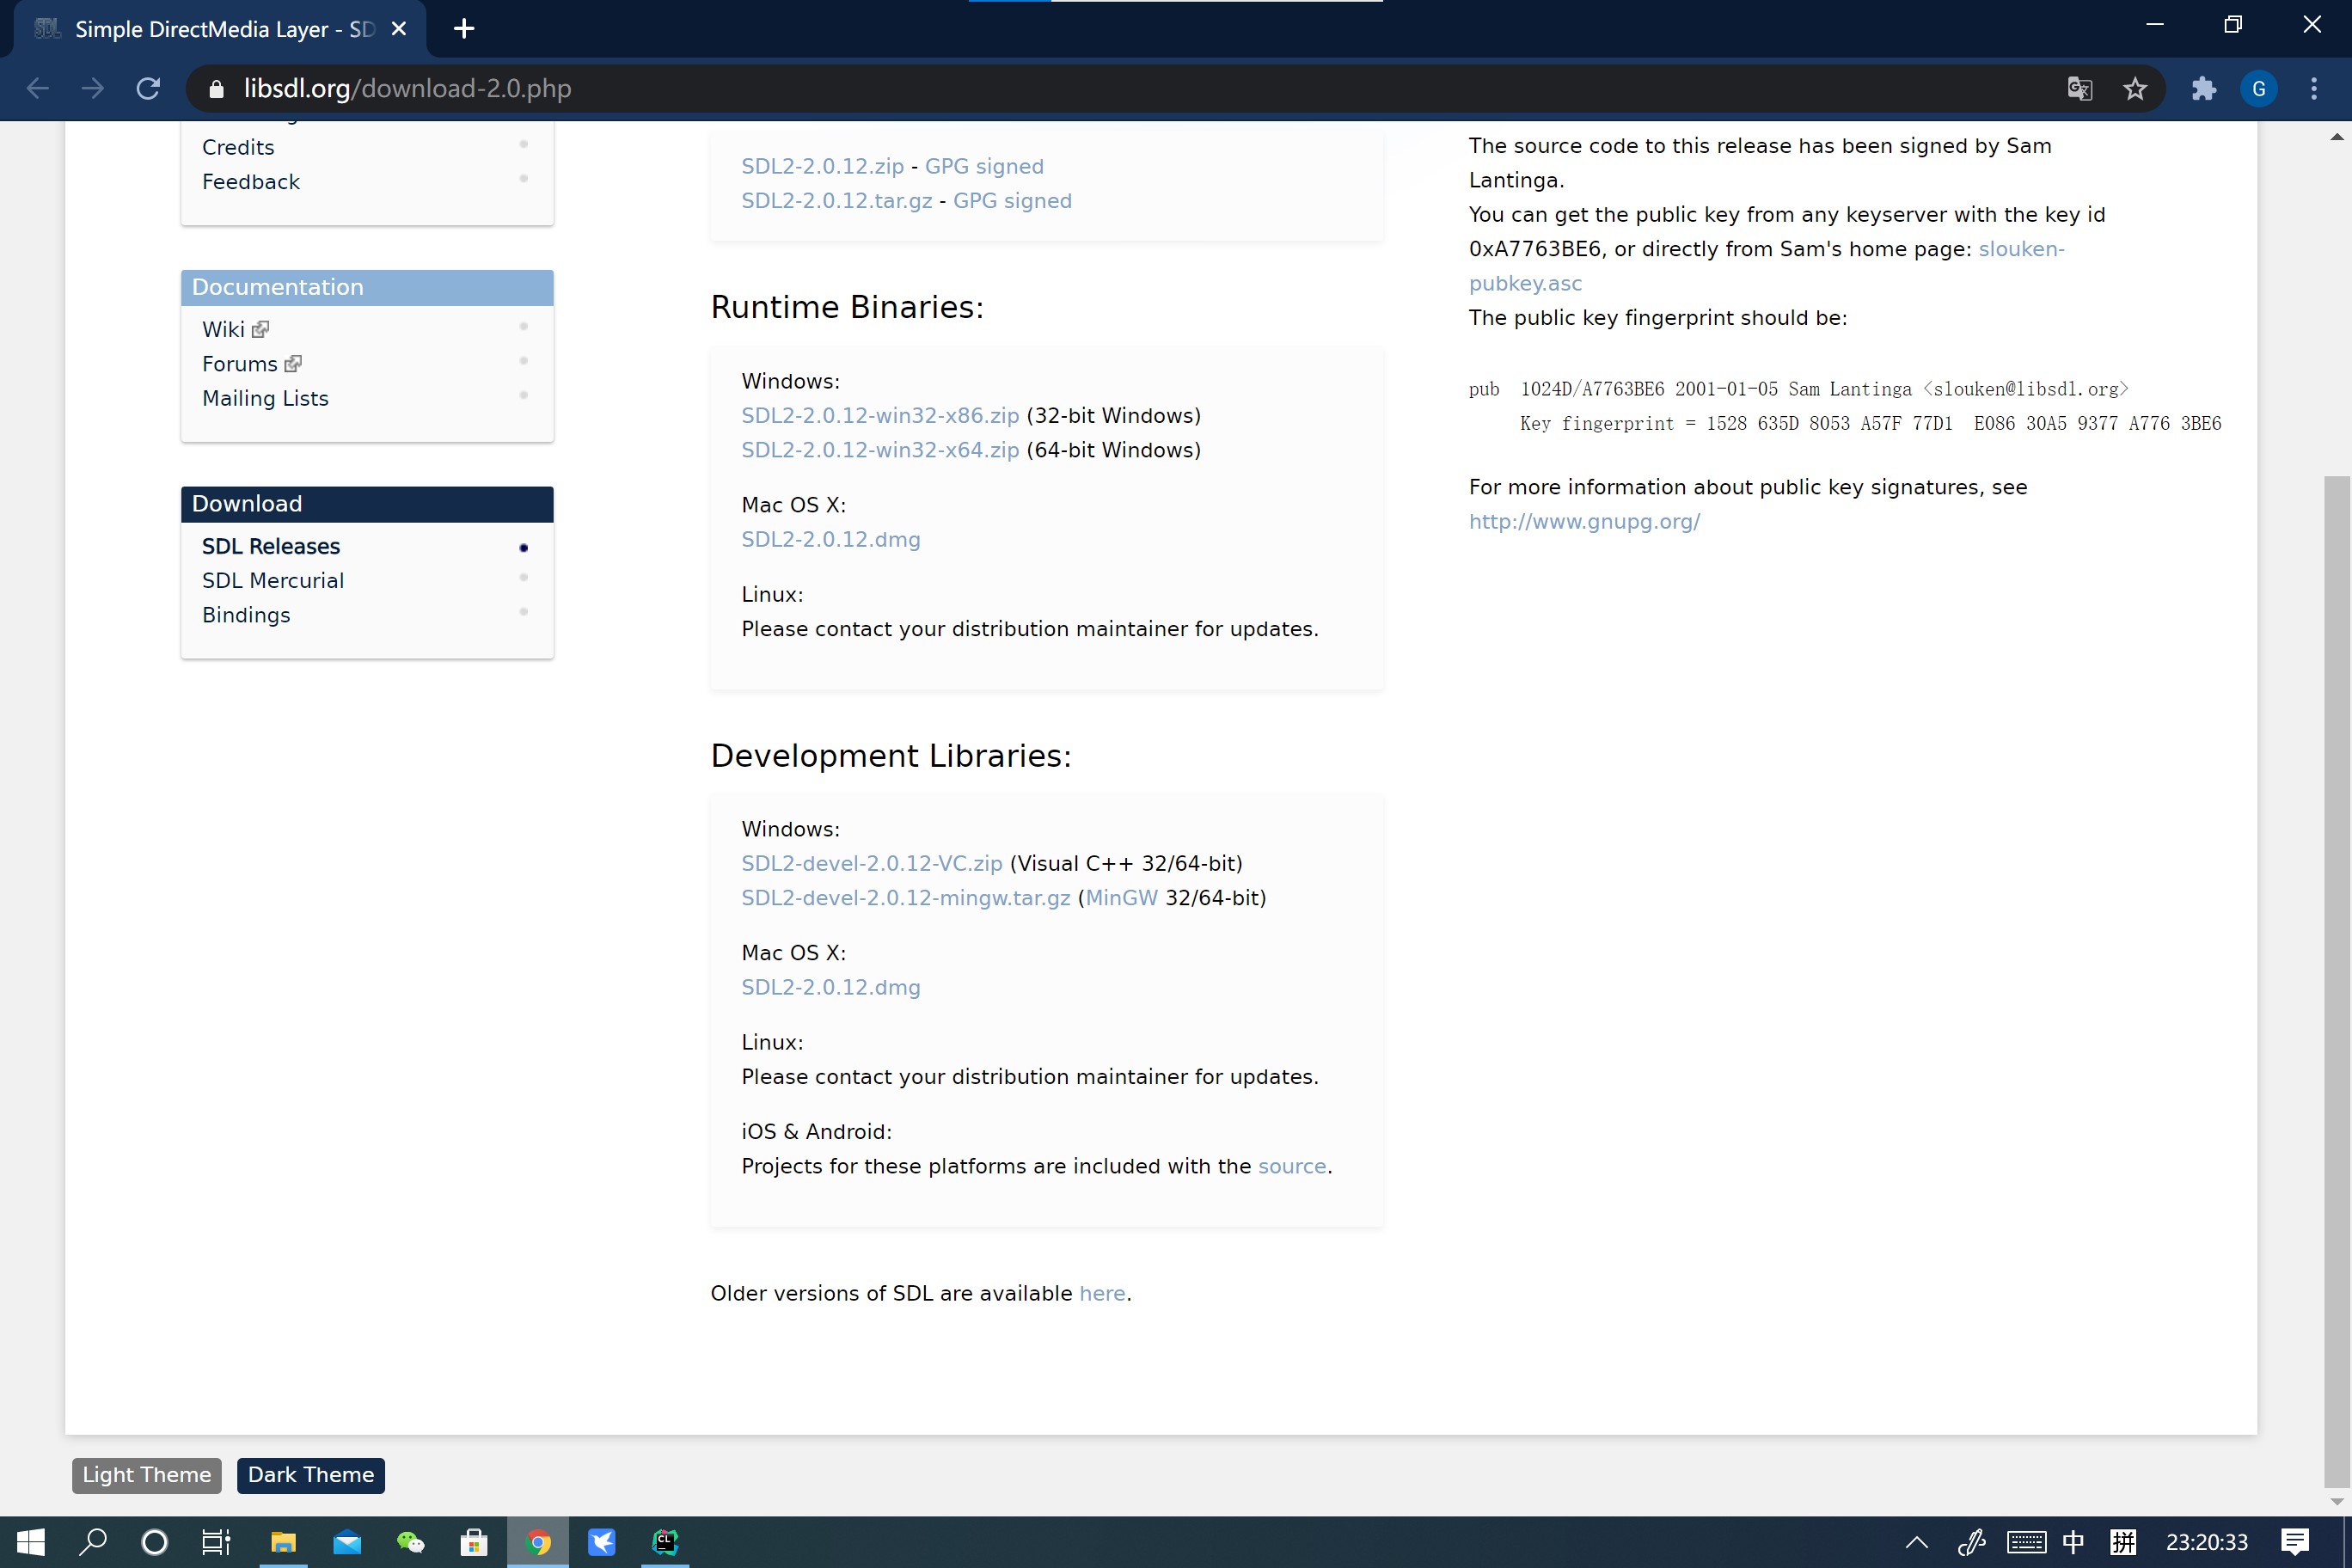The image size is (2352, 1568).
Task: Click the Pinyin IME tray icon
Action: pyautogui.click(x=2123, y=1542)
